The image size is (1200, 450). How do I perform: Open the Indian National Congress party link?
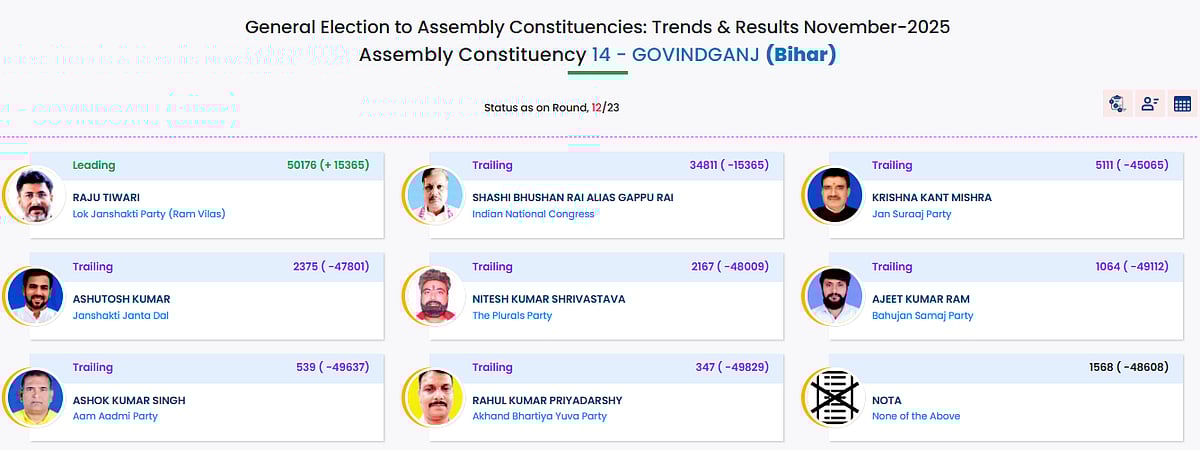point(533,214)
